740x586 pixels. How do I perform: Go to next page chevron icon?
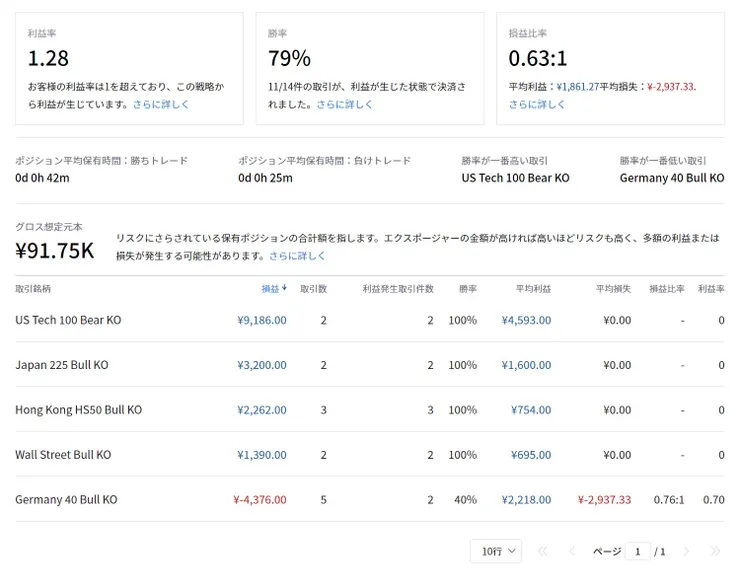pyautogui.click(x=686, y=551)
